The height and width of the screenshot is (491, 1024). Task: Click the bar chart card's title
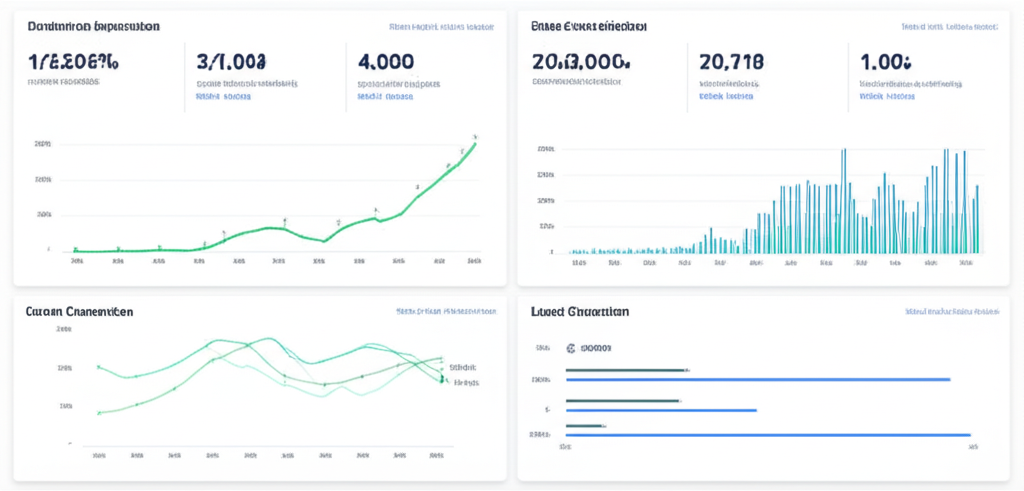coord(587,27)
